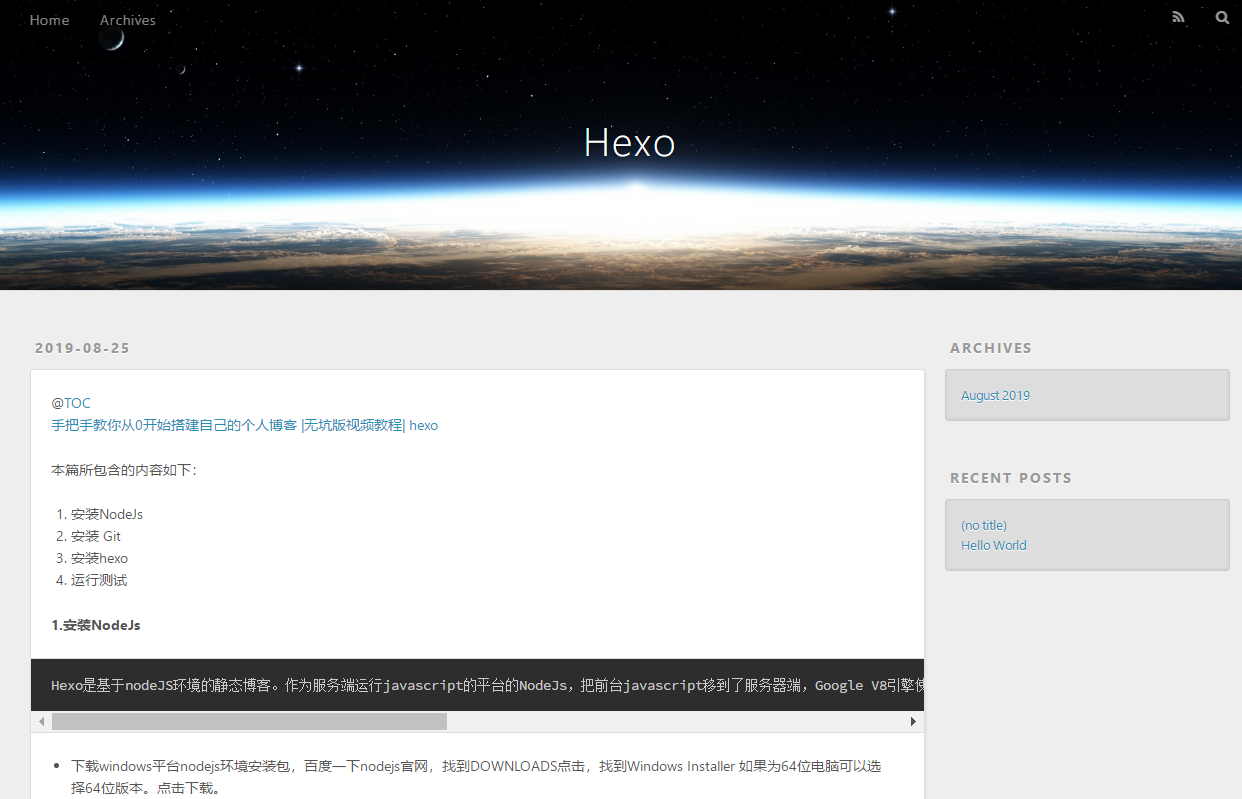Go to the Home menu item
This screenshot has width=1242, height=799.
click(50, 20)
